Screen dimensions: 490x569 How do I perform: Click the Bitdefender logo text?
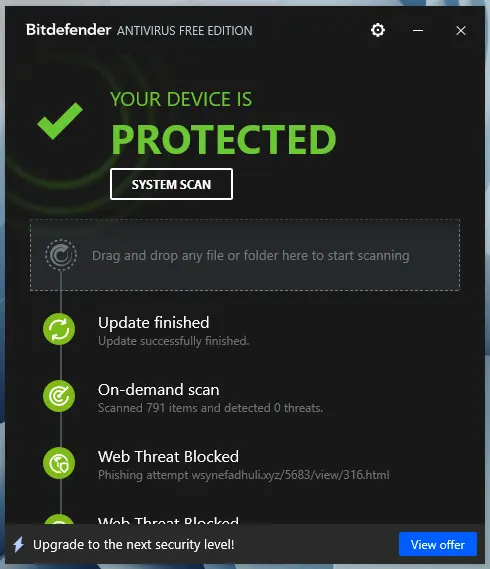[x=68, y=30]
